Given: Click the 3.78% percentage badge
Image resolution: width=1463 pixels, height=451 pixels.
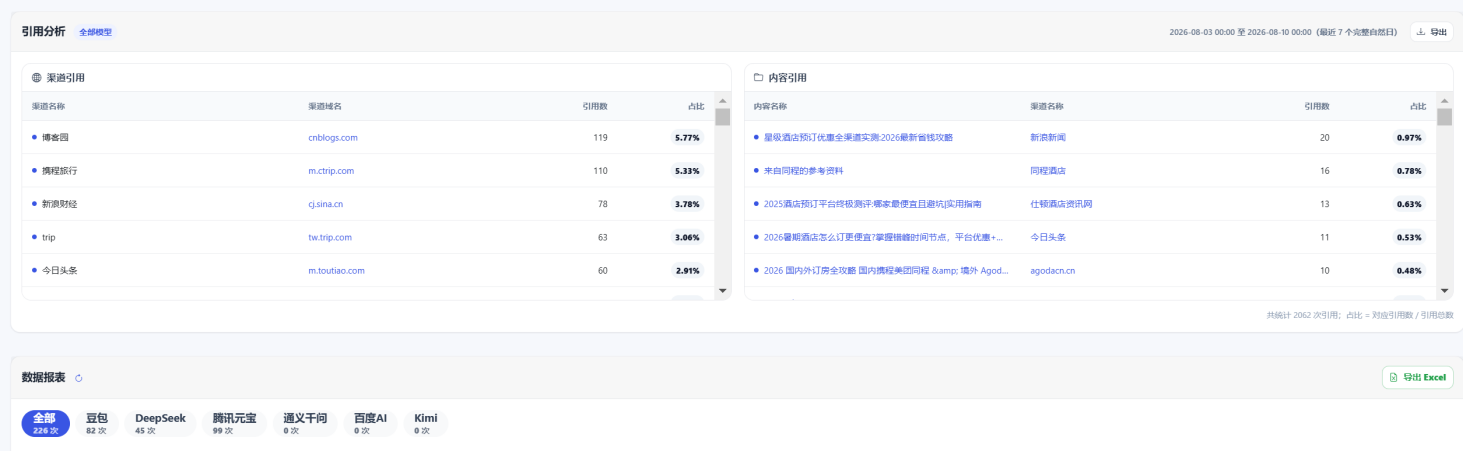Looking at the screenshot, I should coord(688,204).
